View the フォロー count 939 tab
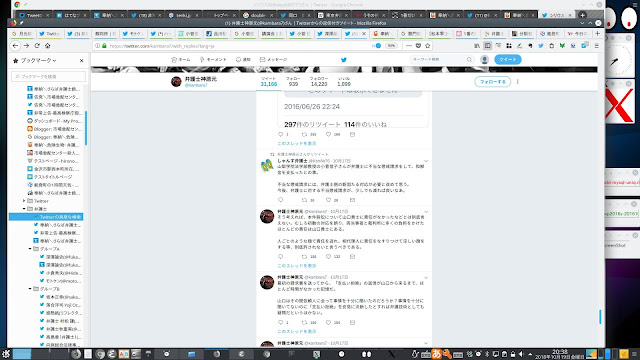The height and width of the screenshot is (360, 640). (x=293, y=82)
